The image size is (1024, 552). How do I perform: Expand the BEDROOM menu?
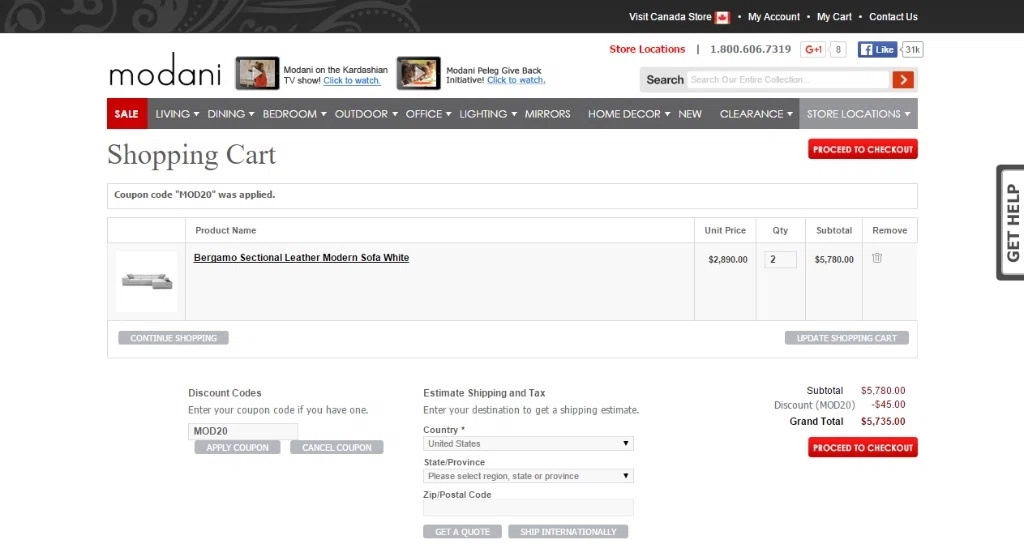[294, 114]
